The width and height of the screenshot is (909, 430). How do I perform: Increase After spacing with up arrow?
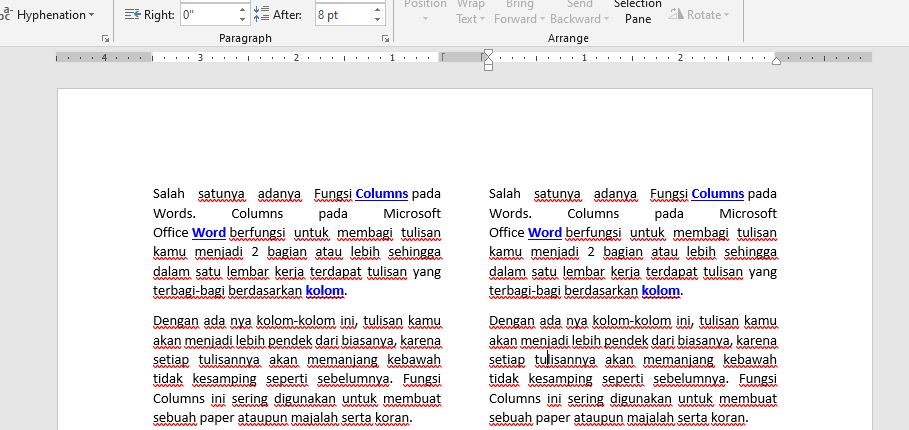377,9
